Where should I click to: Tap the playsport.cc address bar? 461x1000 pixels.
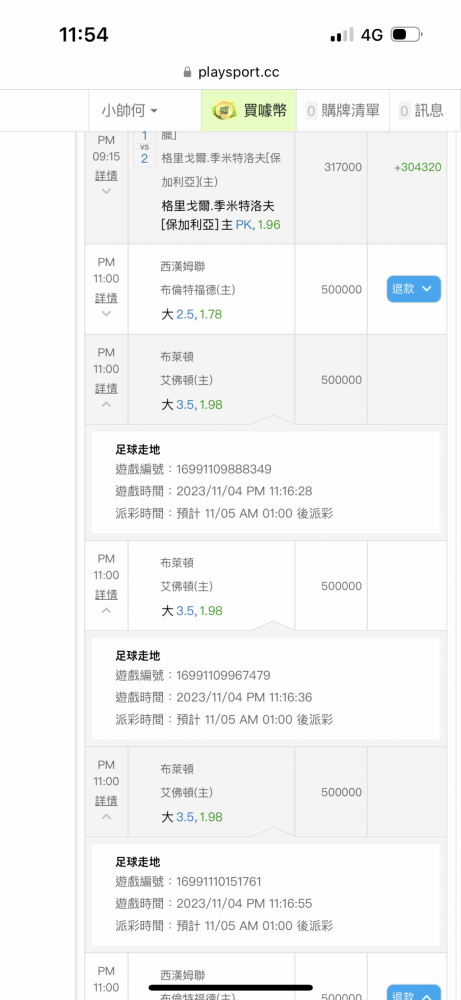tap(231, 72)
